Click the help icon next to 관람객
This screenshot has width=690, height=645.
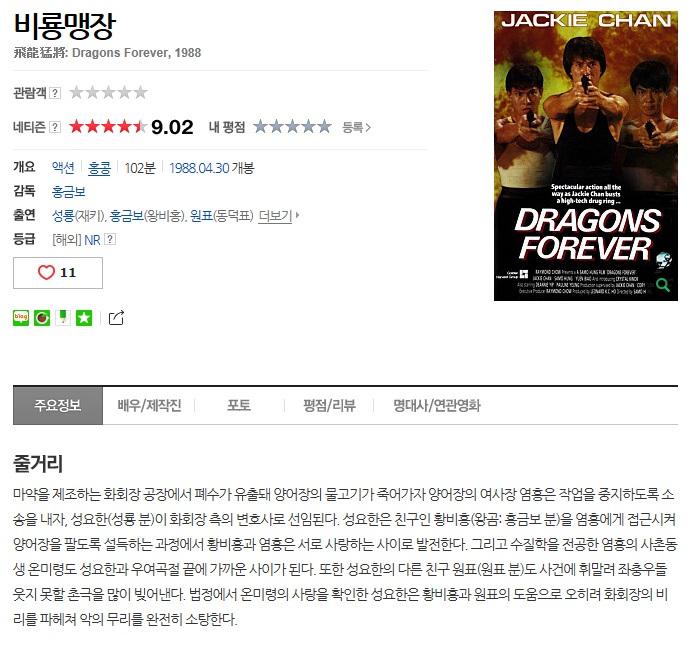point(55,93)
